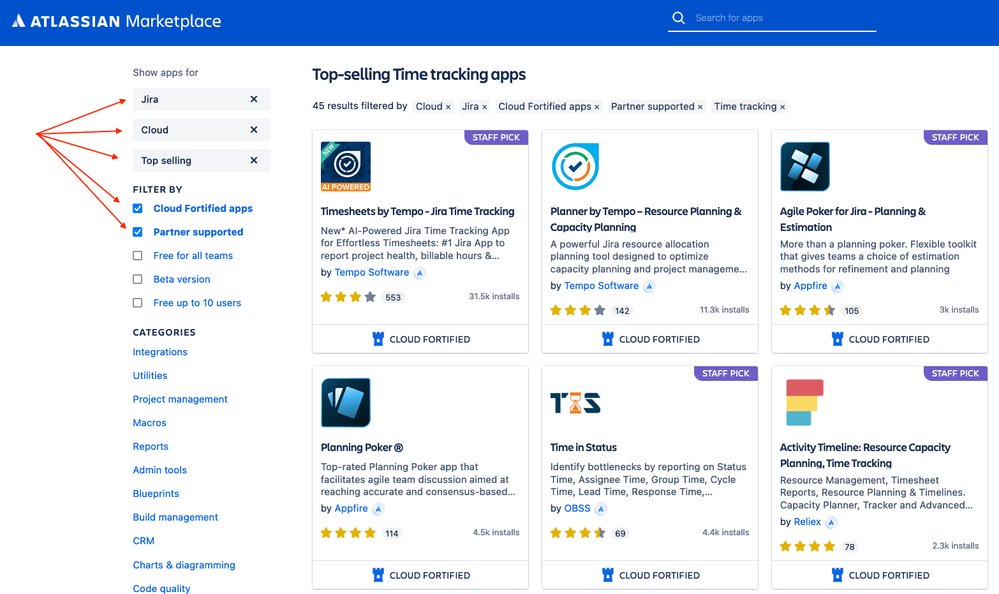Click partner badge next to OBSS
Screen dimensions: 999x594
601,509
